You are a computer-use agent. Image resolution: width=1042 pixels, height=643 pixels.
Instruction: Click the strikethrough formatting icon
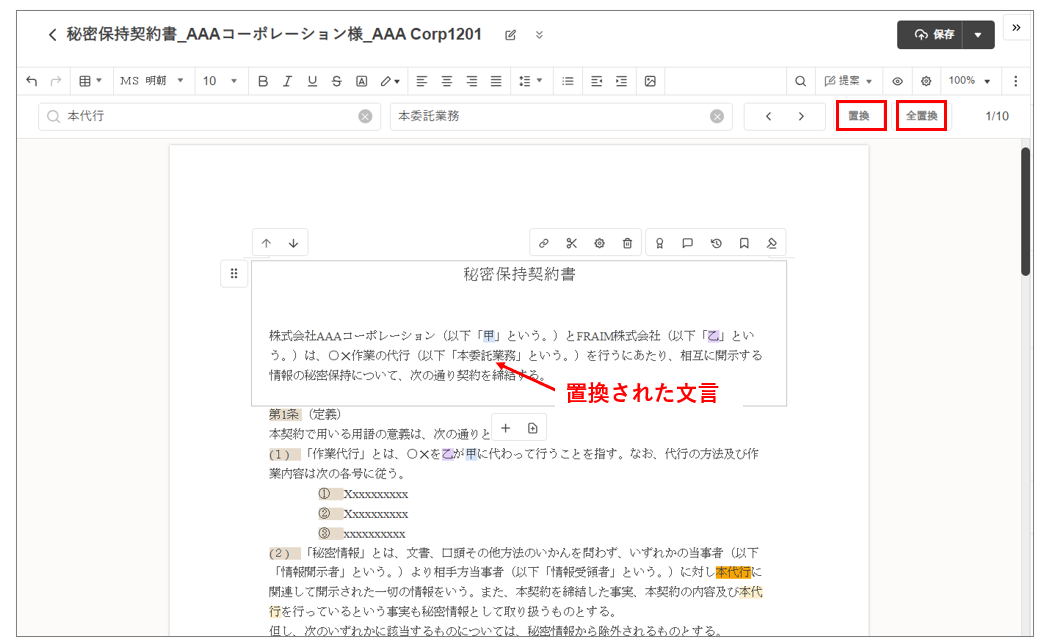pyautogui.click(x=336, y=81)
